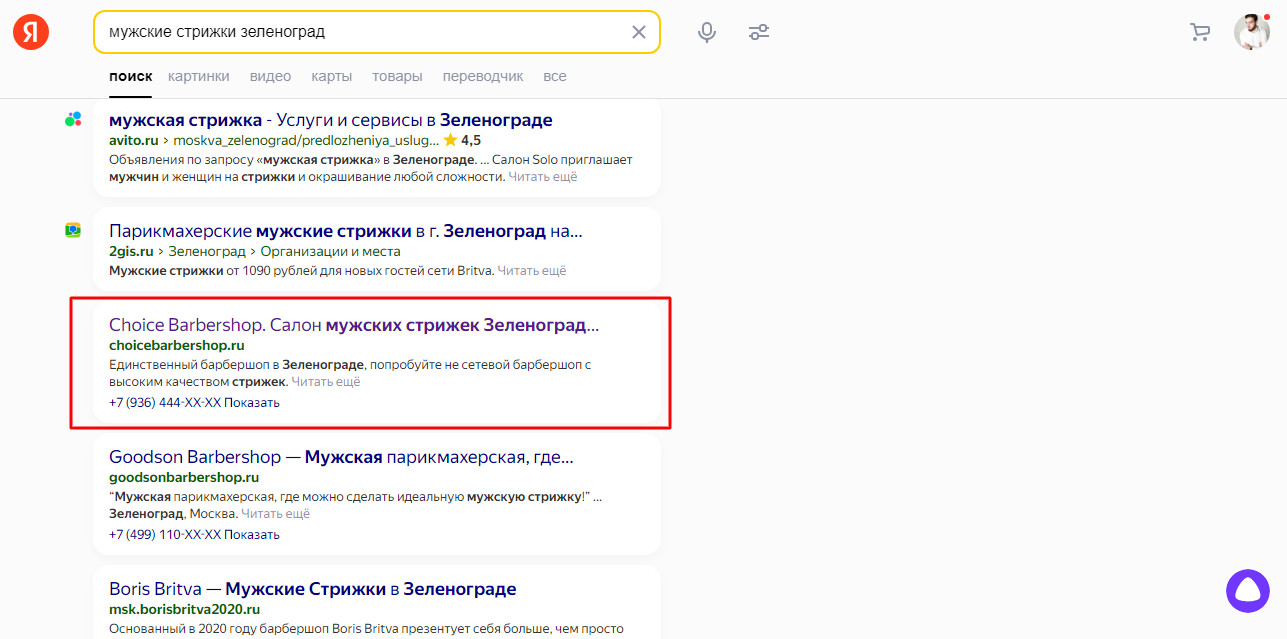
Task: Click Читать ещё under Goodson result
Action: coord(276,513)
